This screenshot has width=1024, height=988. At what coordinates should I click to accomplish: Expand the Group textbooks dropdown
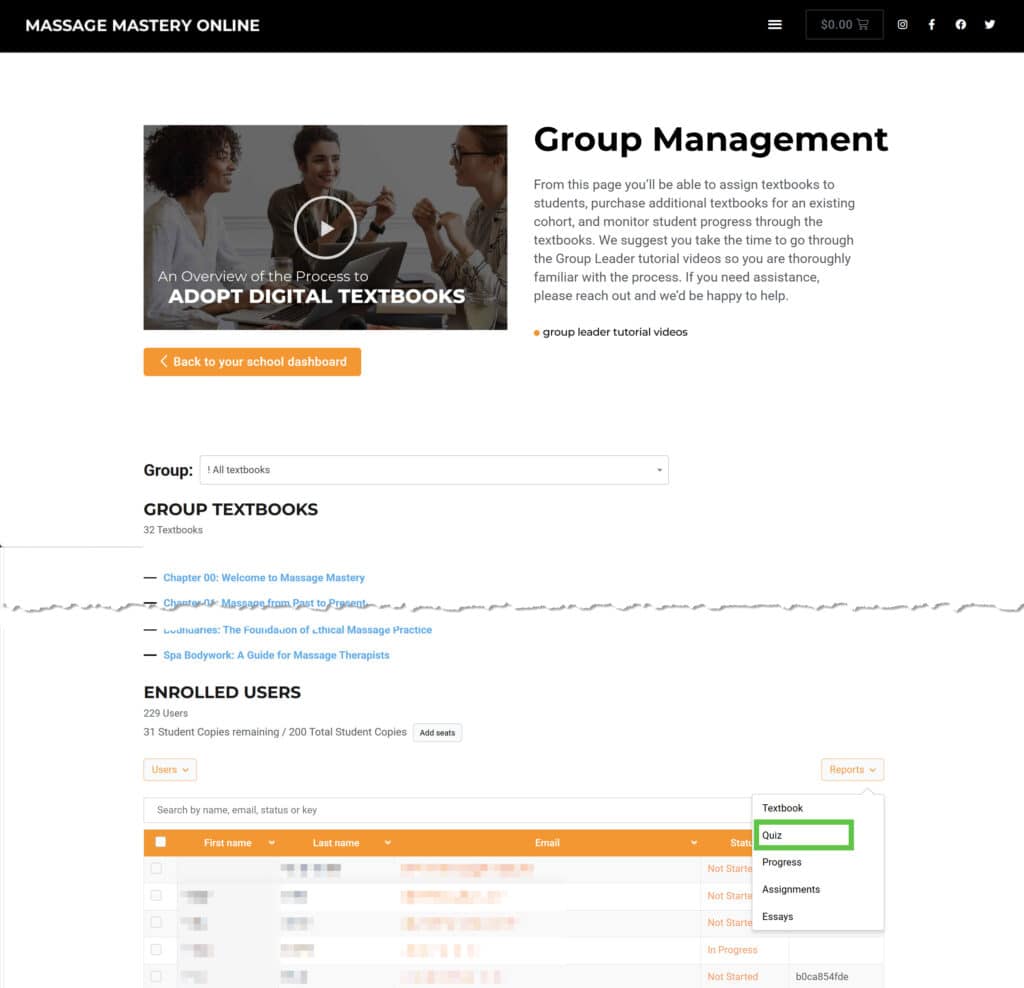(434, 470)
